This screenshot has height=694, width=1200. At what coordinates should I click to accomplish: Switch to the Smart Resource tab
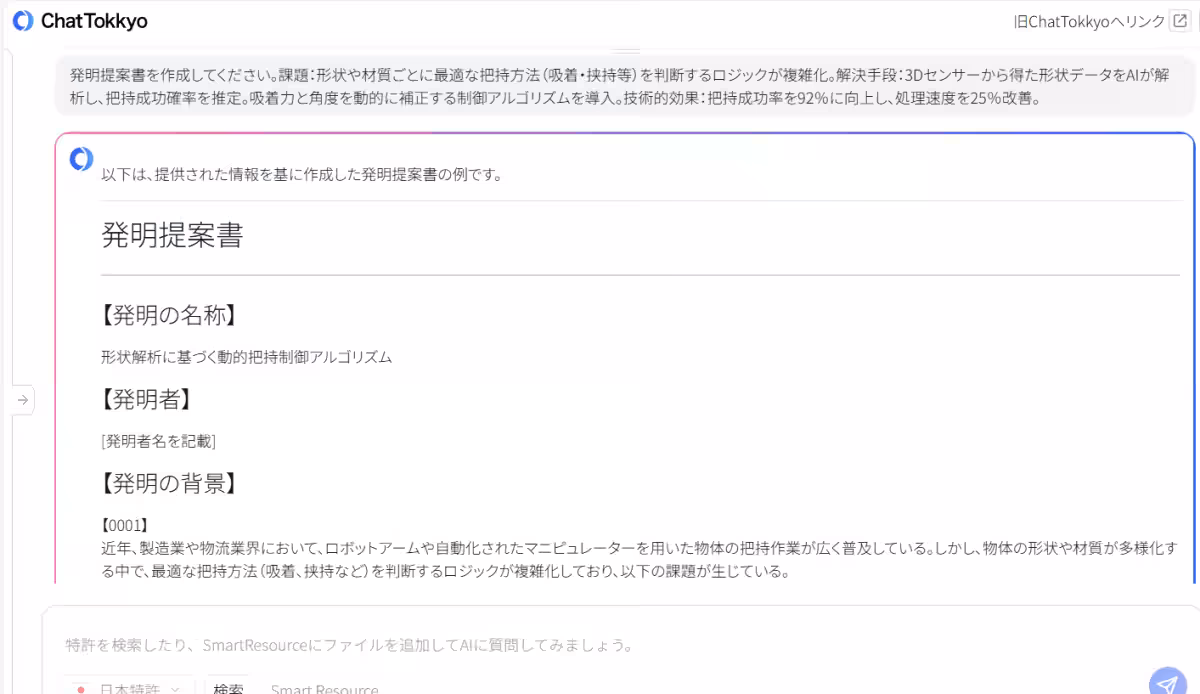324,688
